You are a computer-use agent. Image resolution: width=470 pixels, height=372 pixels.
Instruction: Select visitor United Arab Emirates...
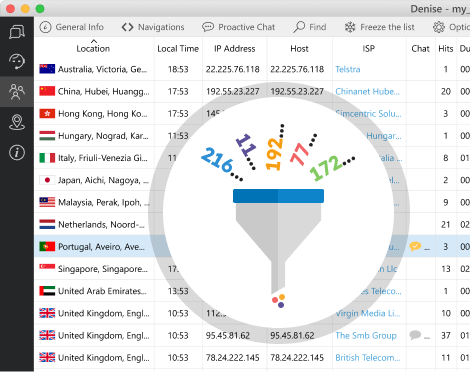coord(102,291)
